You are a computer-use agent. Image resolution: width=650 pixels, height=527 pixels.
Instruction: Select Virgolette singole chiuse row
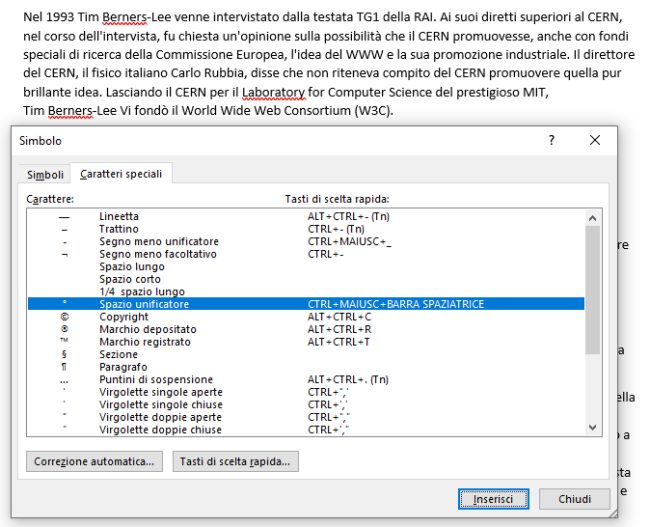click(x=306, y=404)
